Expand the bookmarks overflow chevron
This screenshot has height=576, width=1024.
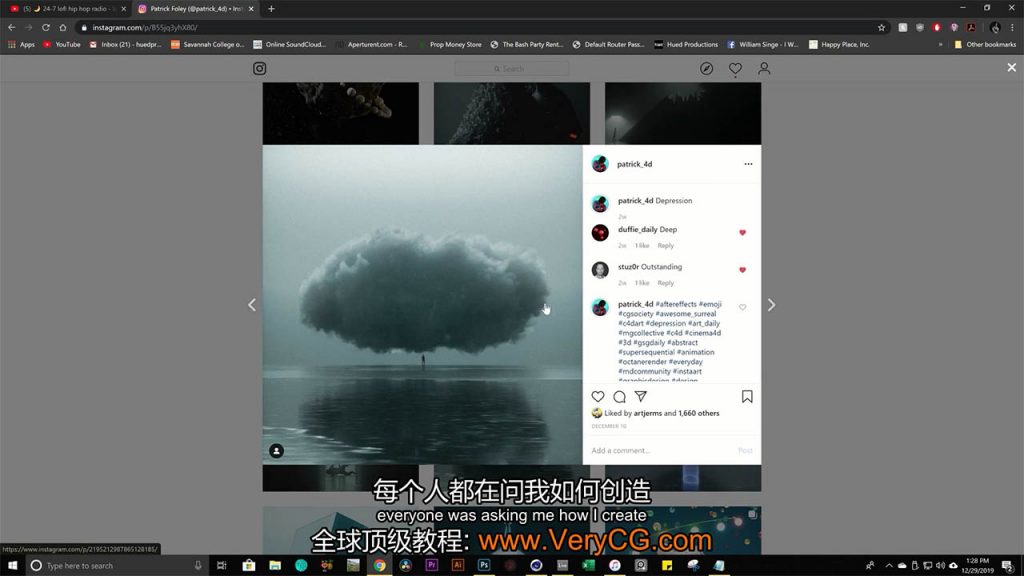[x=940, y=44]
